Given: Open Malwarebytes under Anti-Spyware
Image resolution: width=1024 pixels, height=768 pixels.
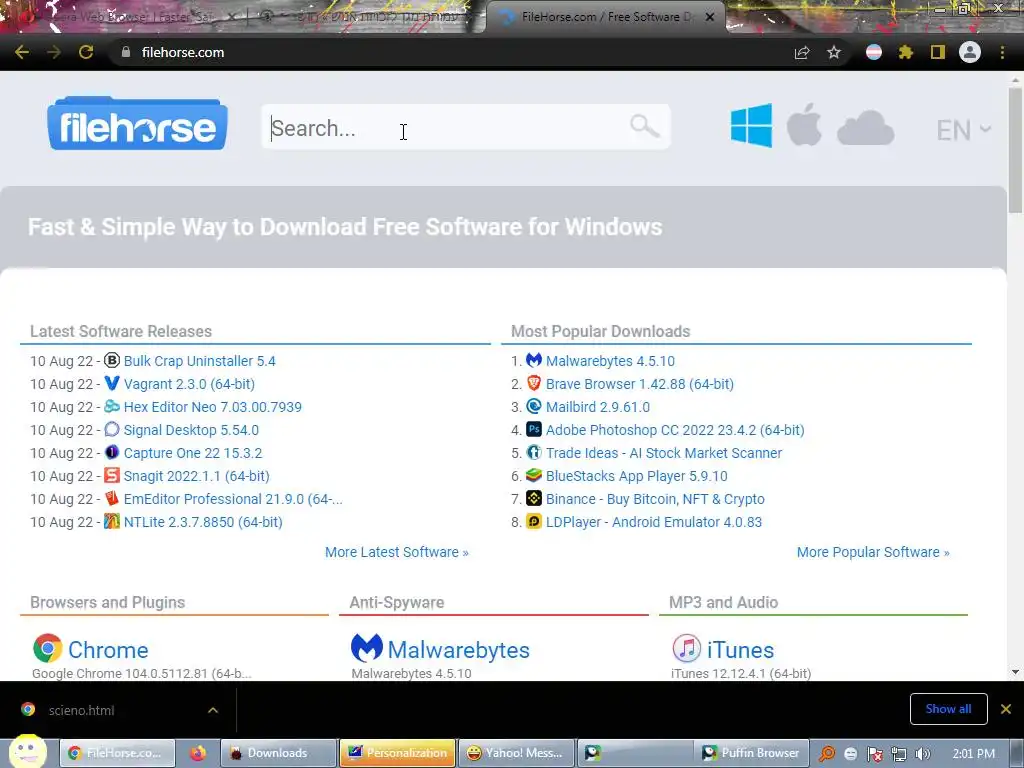Looking at the screenshot, I should tap(458, 650).
